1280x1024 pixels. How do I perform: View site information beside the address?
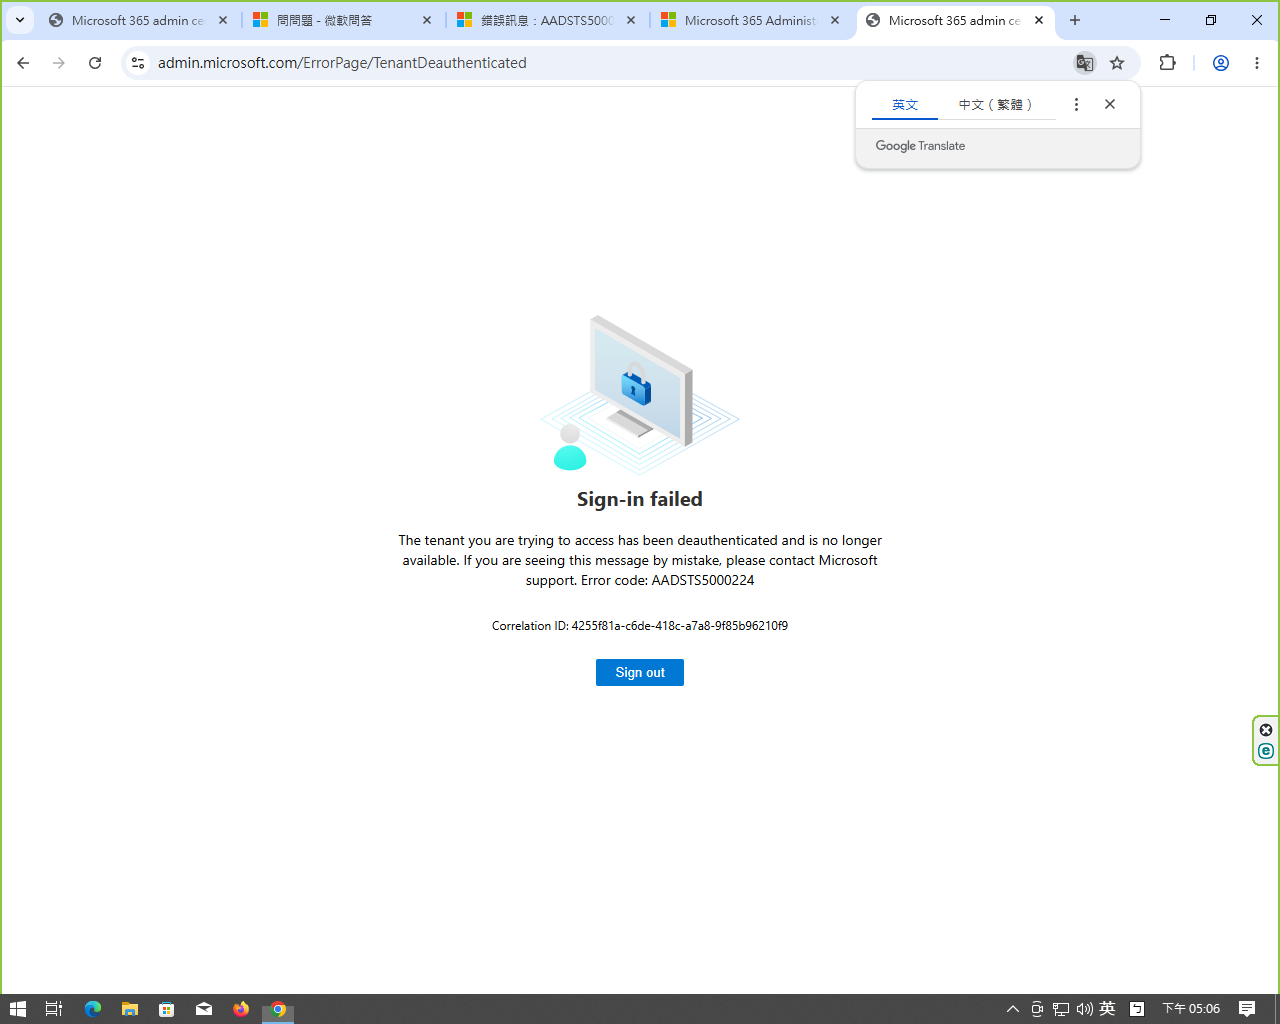point(138,63)
